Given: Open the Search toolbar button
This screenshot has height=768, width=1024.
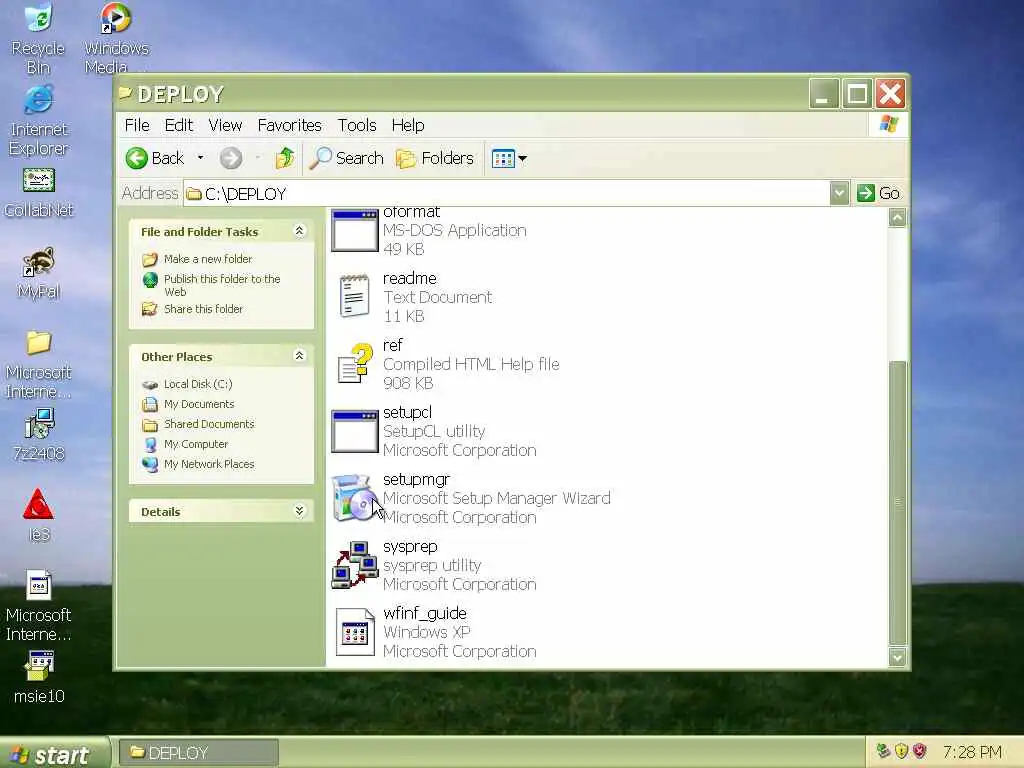Looking at the screenshot, I should (x=346, y=158).
